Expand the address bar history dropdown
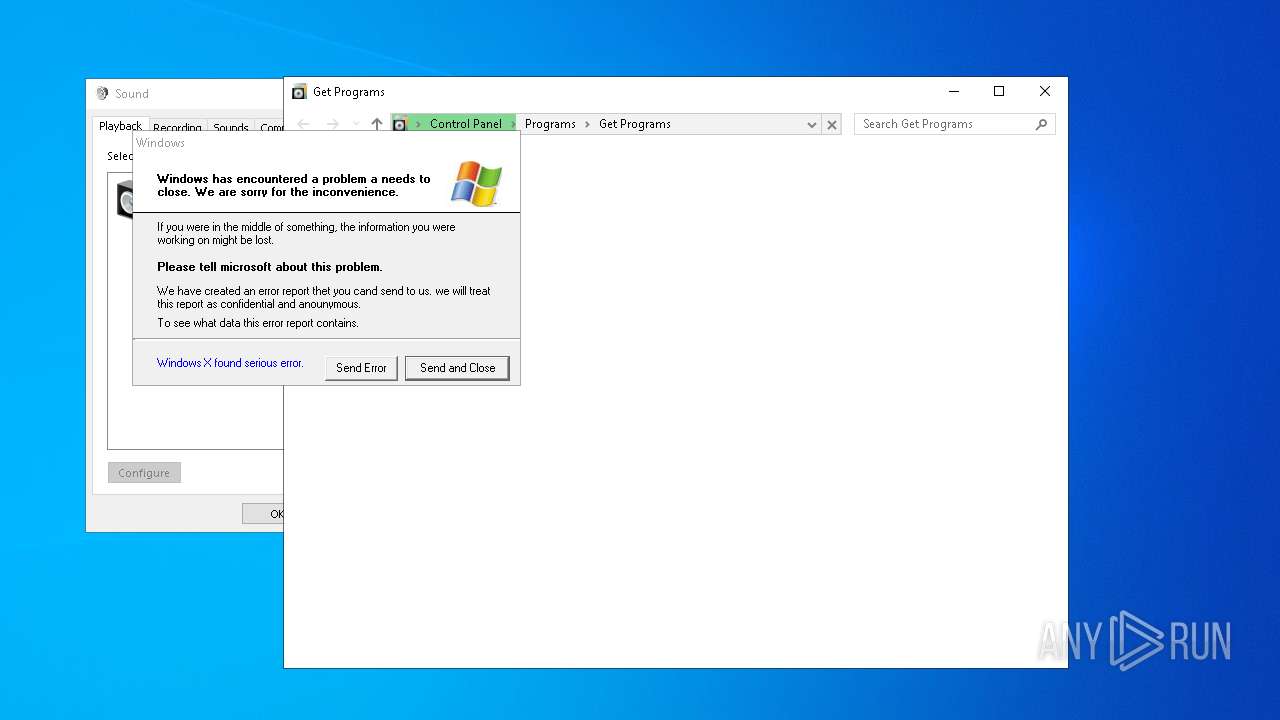 [x=812, y=125]
